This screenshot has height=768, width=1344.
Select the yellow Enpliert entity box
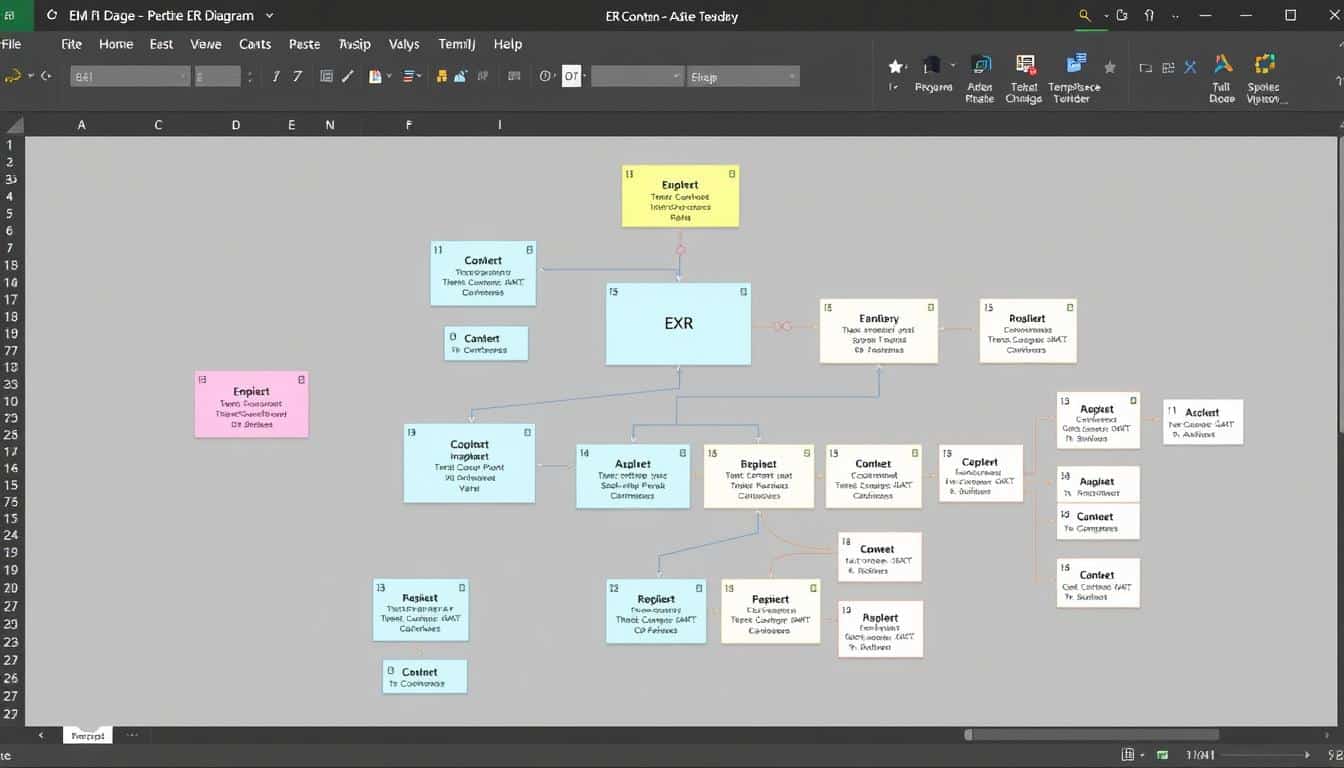(680, 196)
